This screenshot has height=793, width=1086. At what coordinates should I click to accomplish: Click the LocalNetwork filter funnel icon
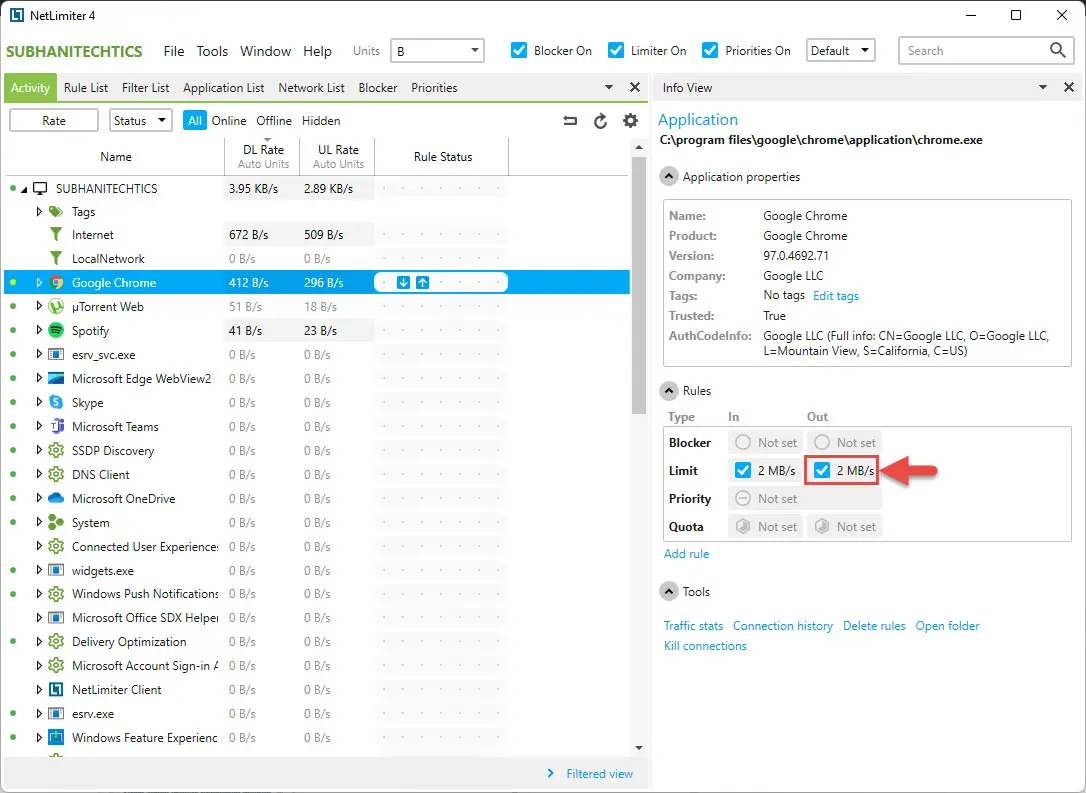tap(56, 258)
